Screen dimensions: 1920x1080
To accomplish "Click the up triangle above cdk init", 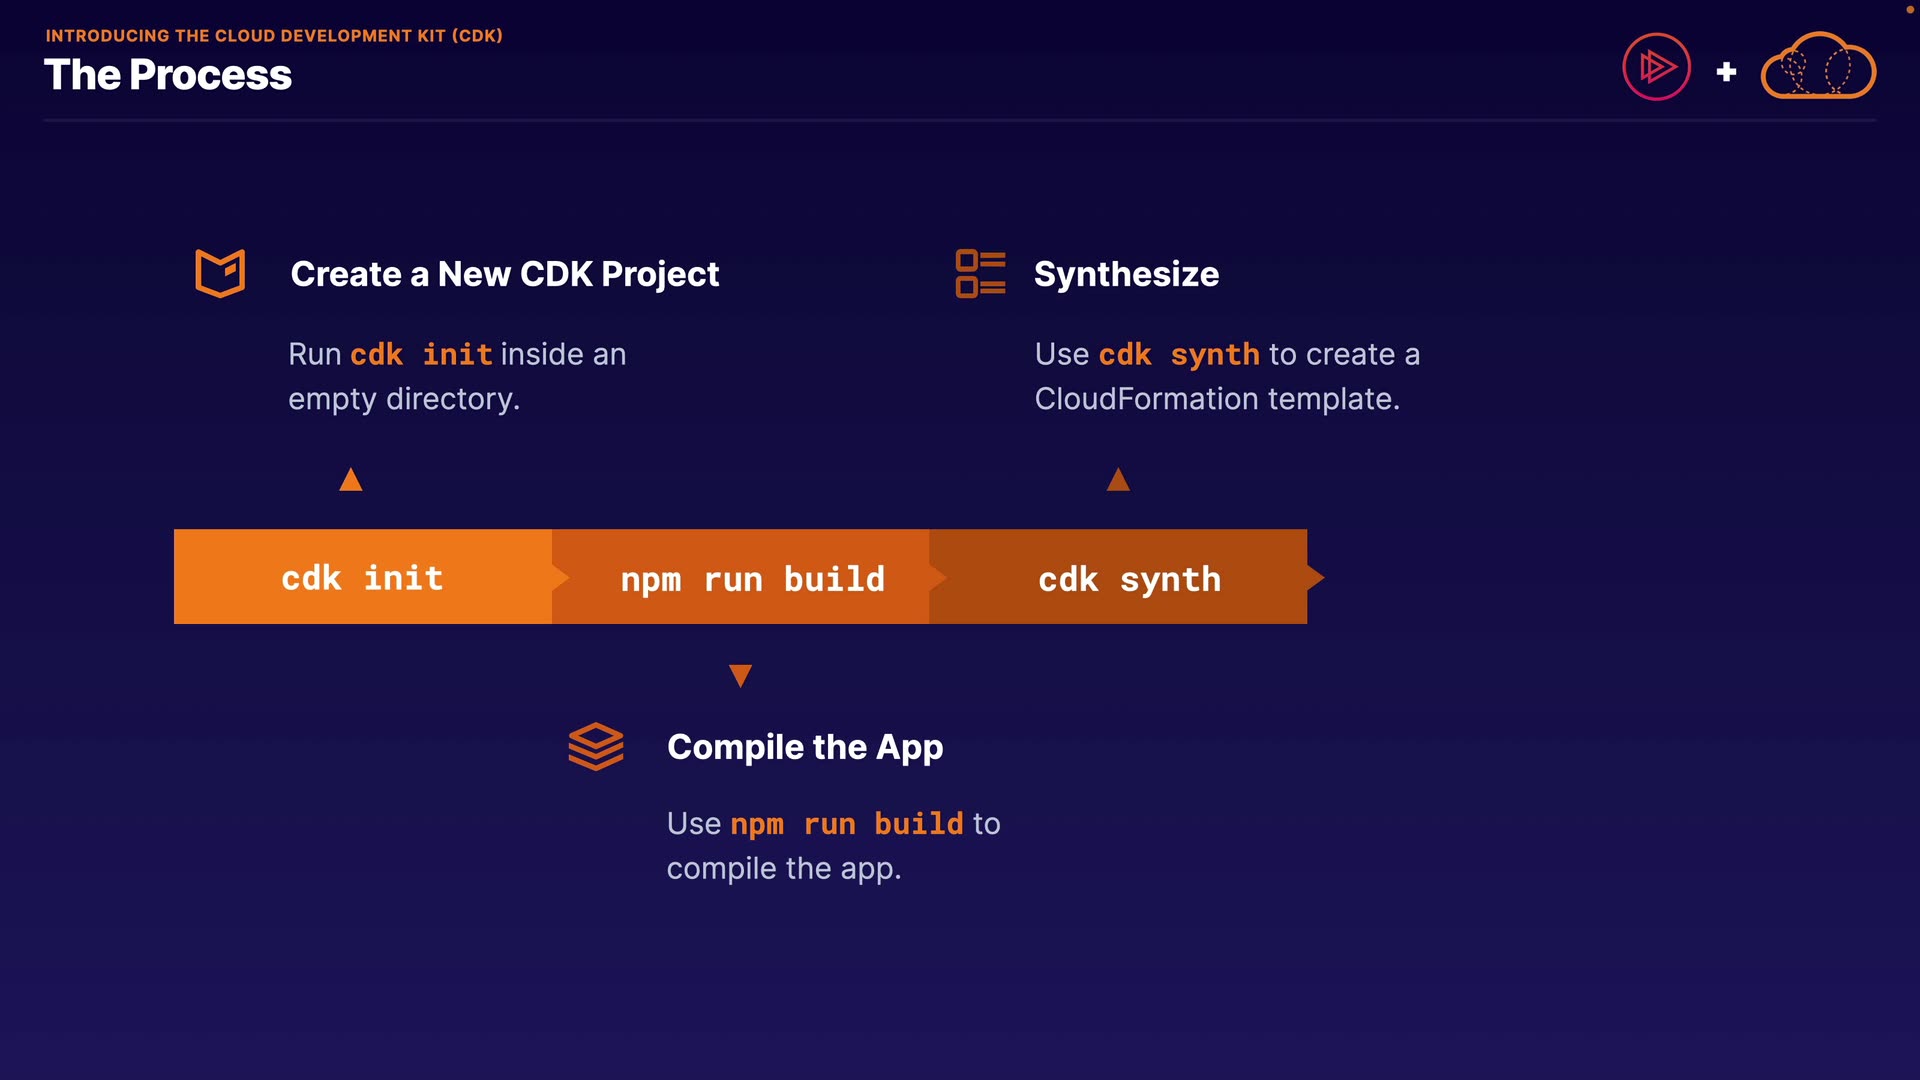I will [350, 480].
